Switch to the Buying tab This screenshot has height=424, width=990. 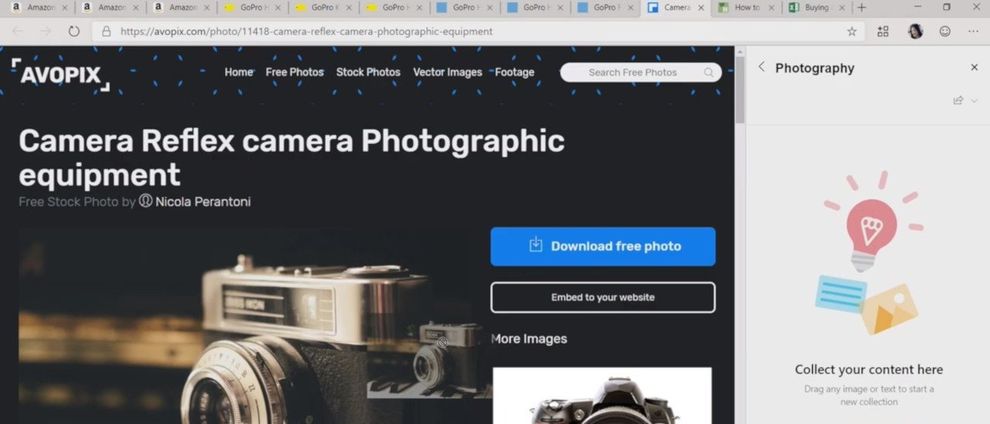point(817,8)
